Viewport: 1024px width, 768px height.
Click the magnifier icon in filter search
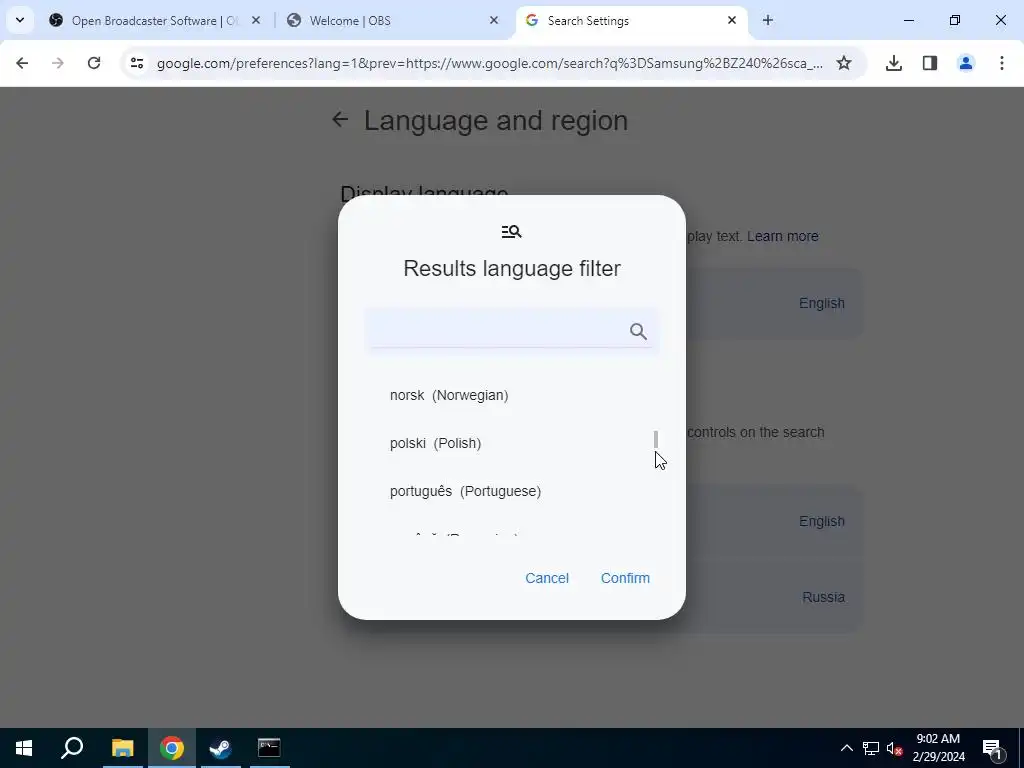638,331
